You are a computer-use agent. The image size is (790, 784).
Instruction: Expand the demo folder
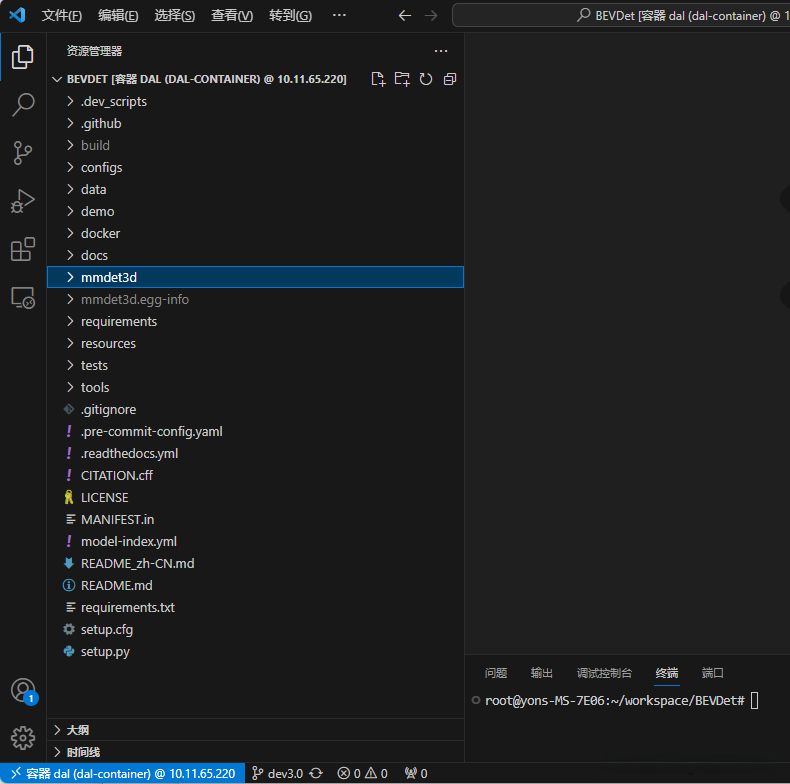[255, 211]
